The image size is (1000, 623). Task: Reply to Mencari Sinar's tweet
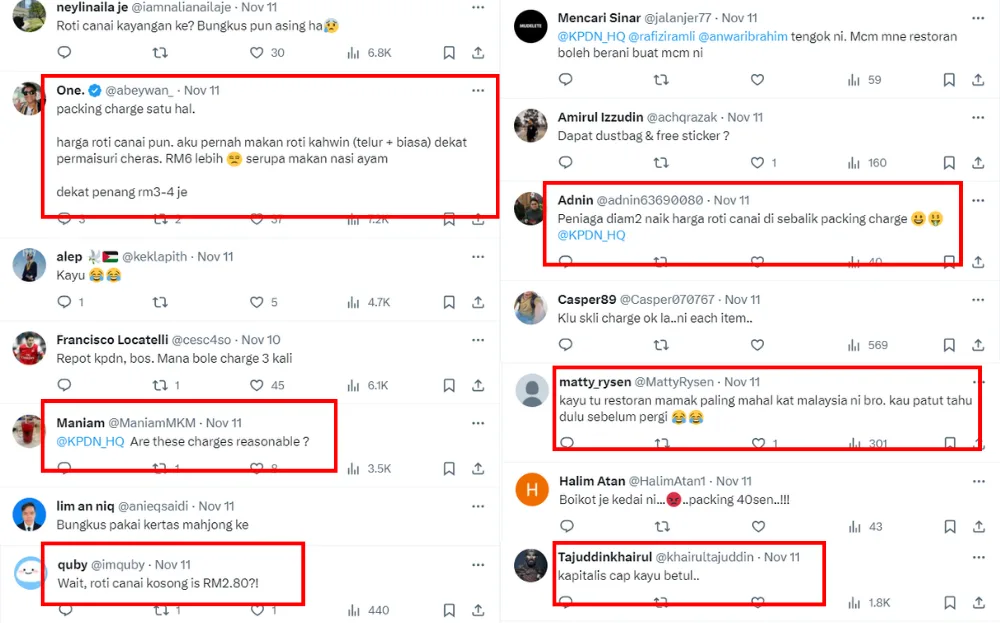[x=564, y=80]
